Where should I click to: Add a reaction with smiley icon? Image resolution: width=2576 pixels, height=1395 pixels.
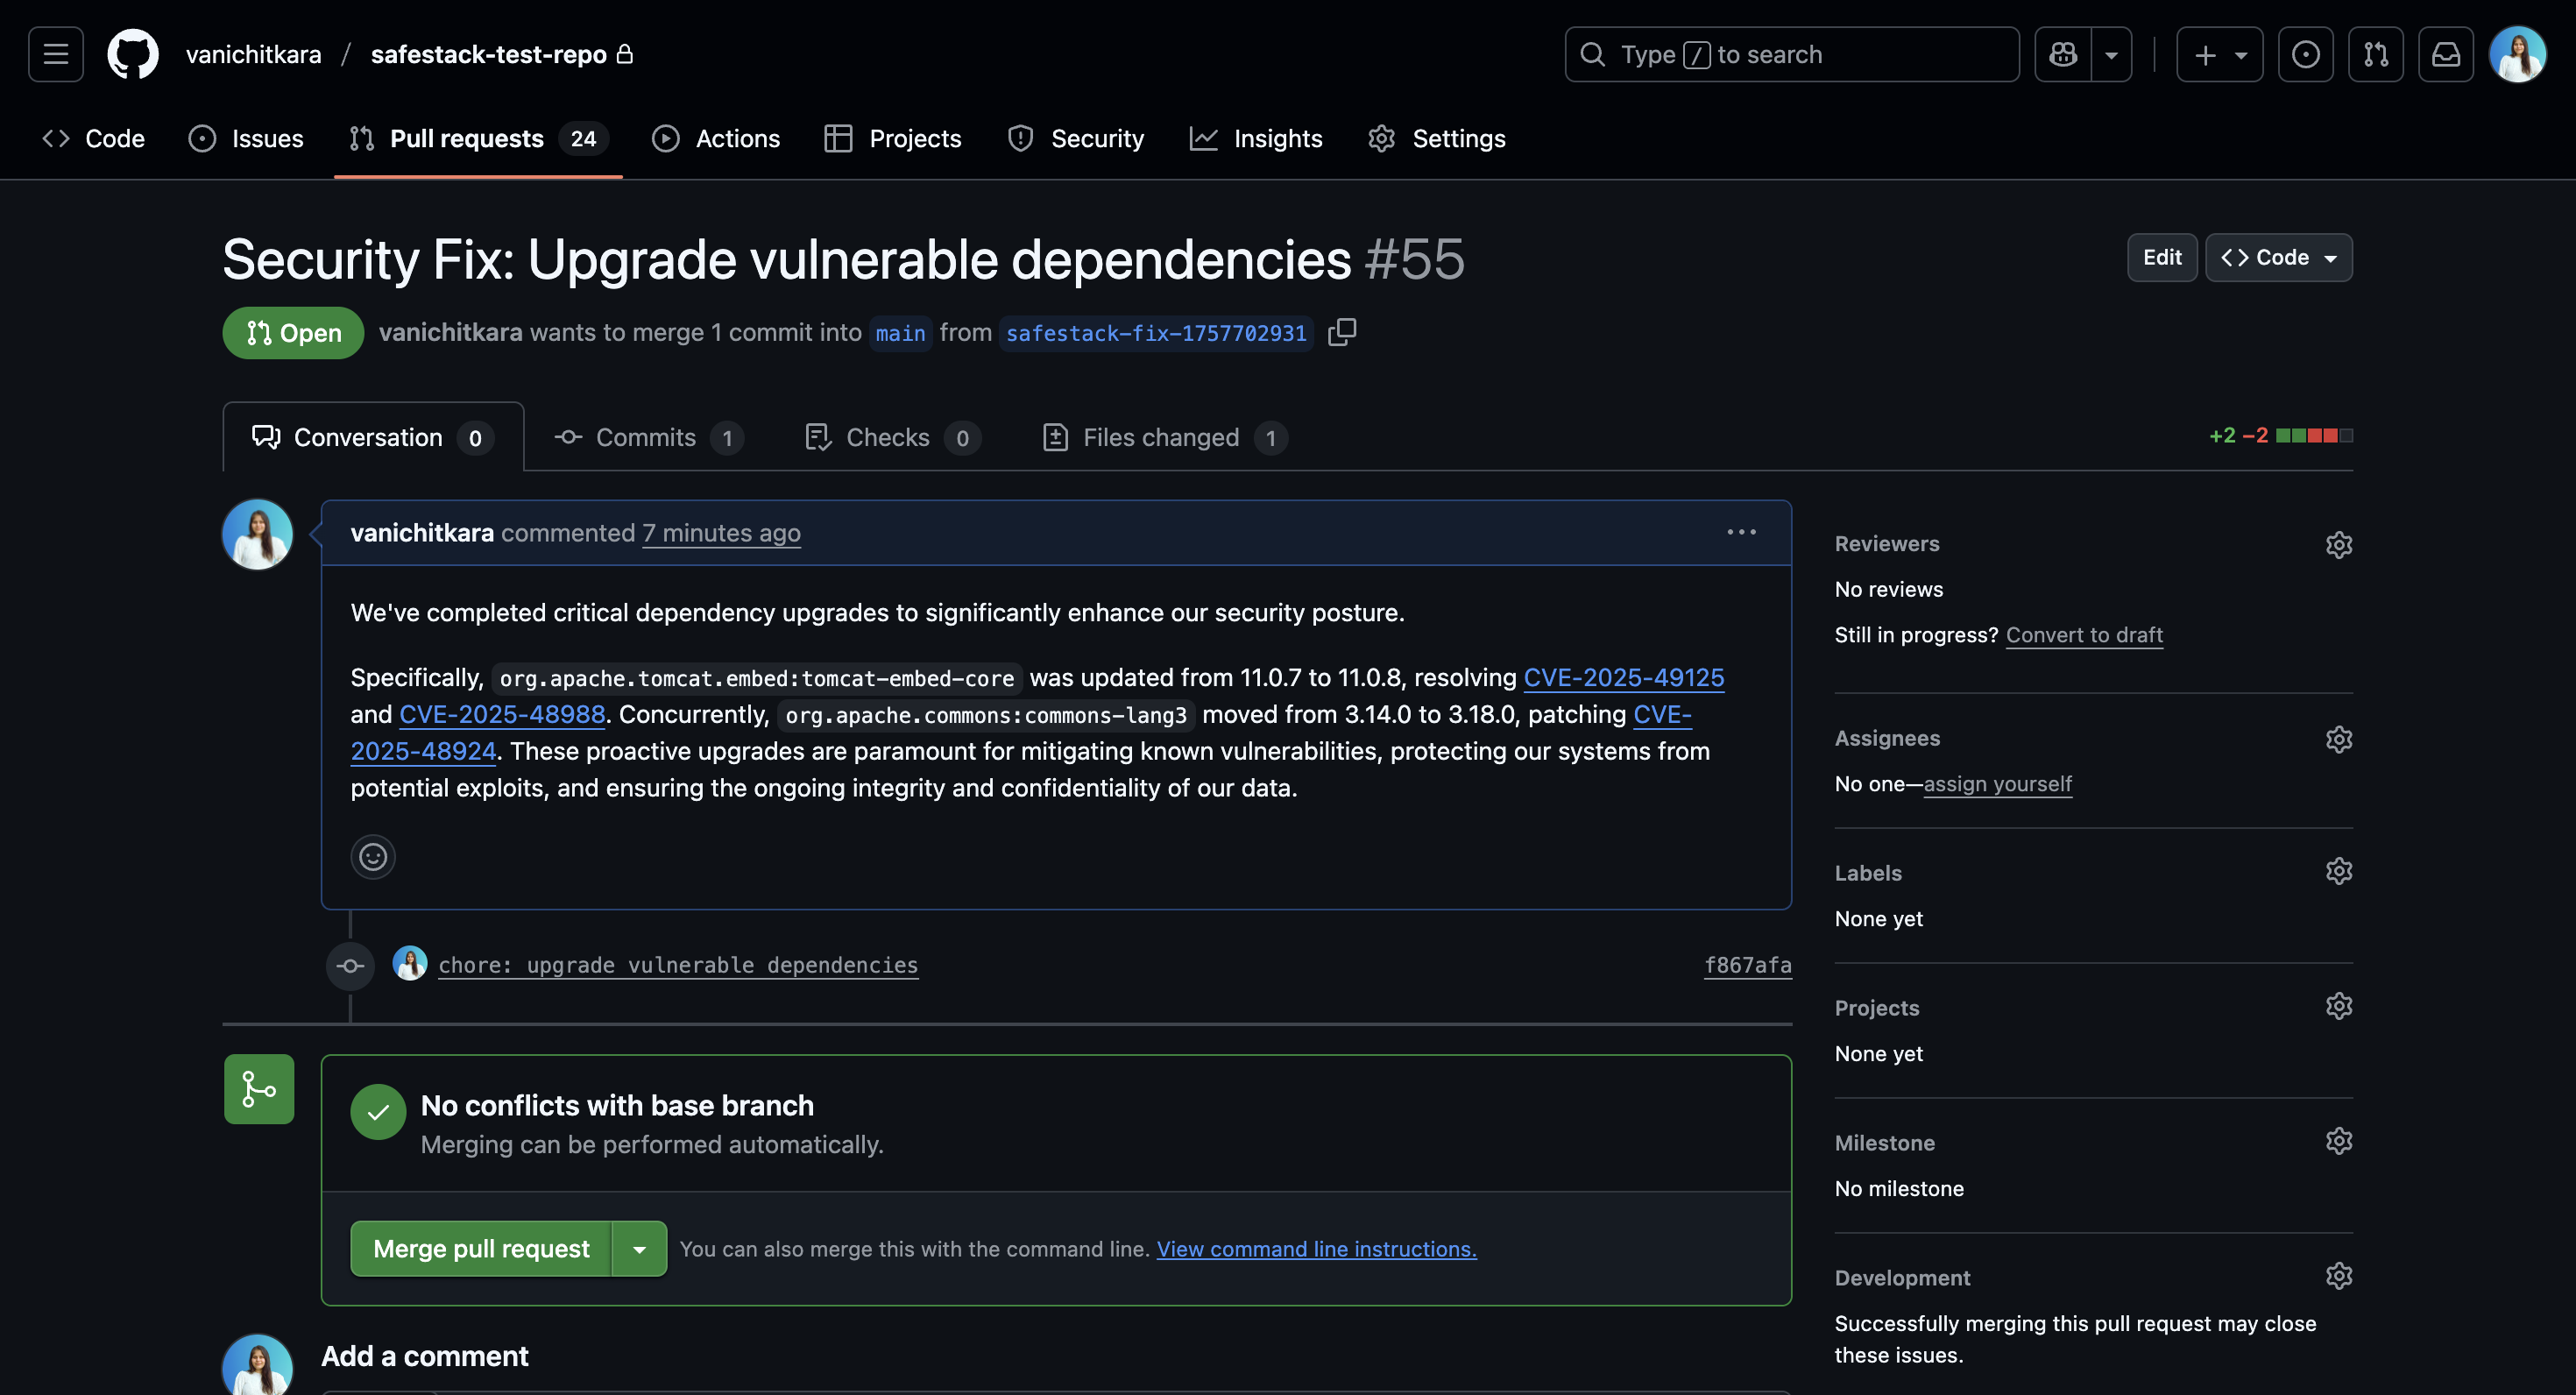pos(373,857)
